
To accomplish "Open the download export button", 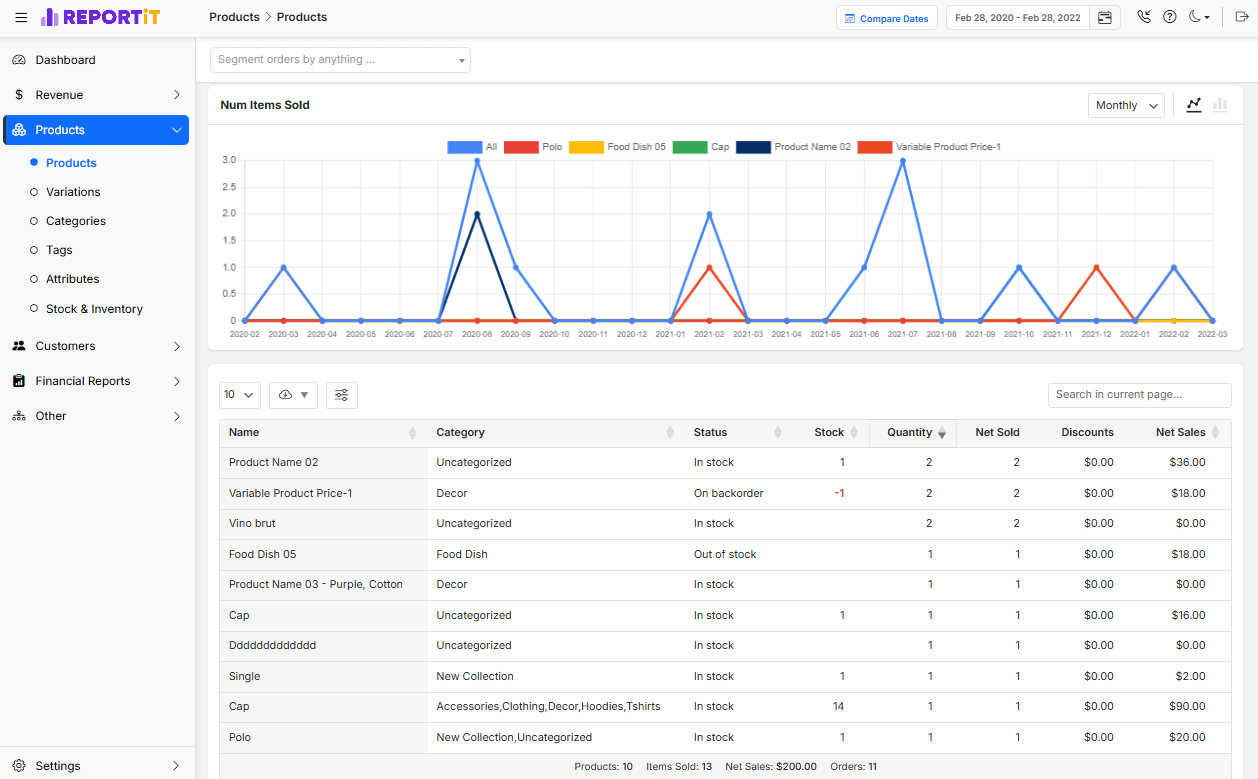I will coord(293,395).
